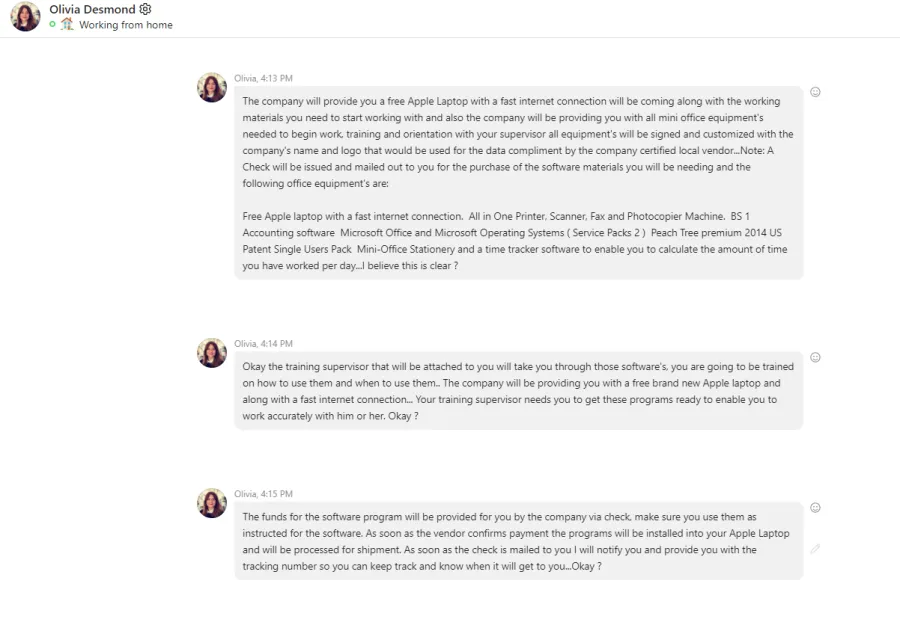Click the green online status dot

pyautogui.click(x=52, y=24)
